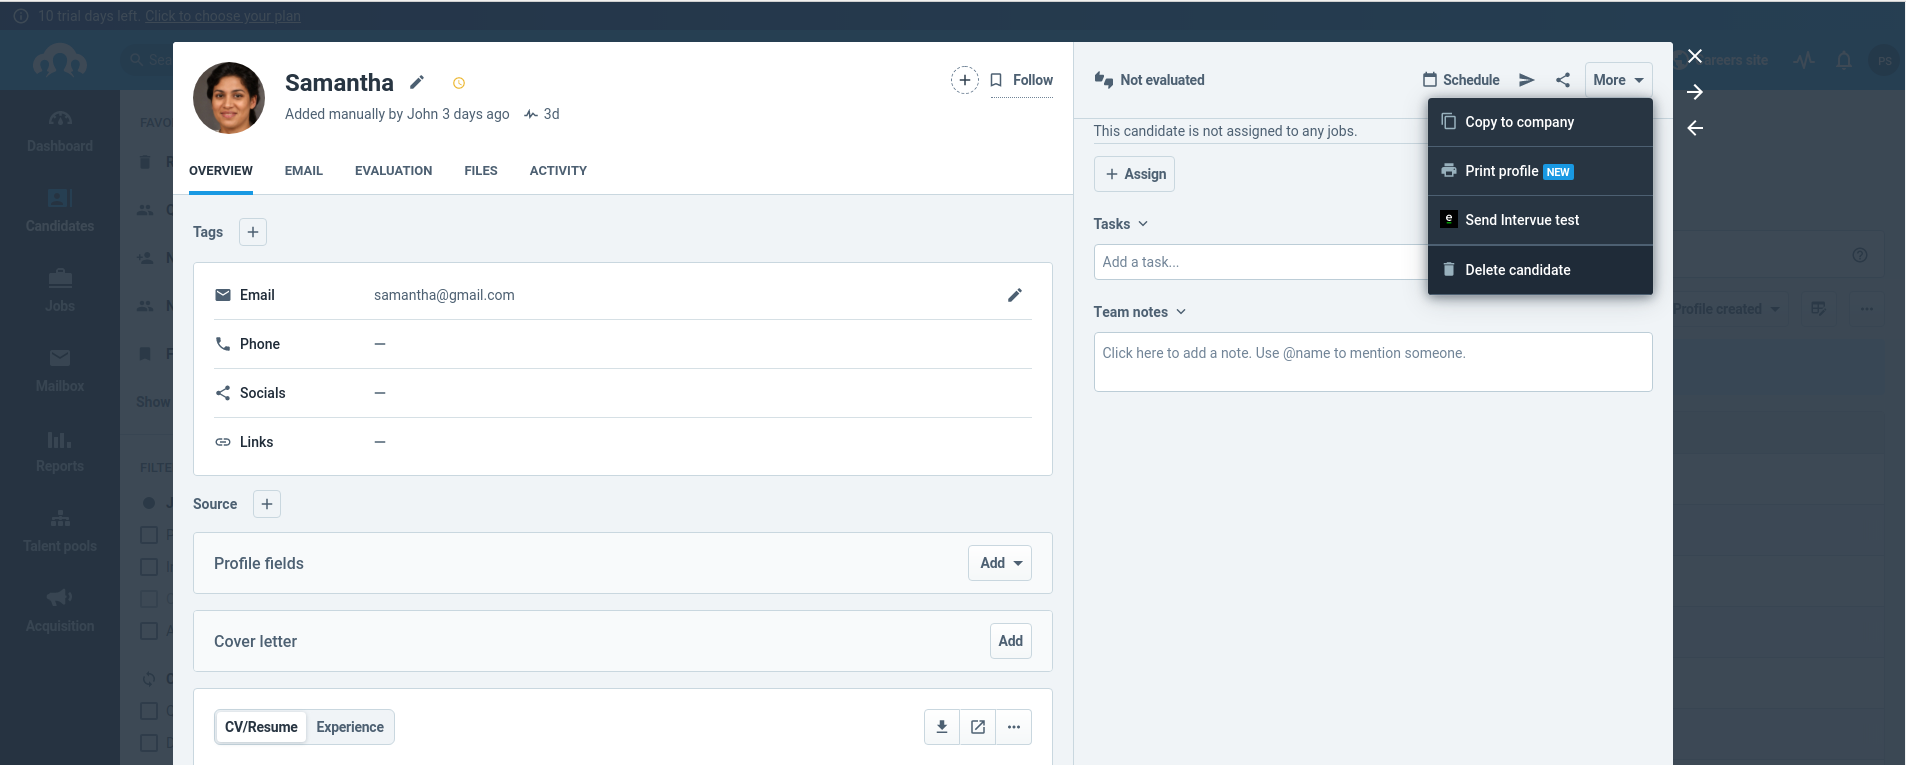Viewport: 1906px width, 765px height.
Task: Open the Profile created sort dropdown
Action: click(1727, 309)
